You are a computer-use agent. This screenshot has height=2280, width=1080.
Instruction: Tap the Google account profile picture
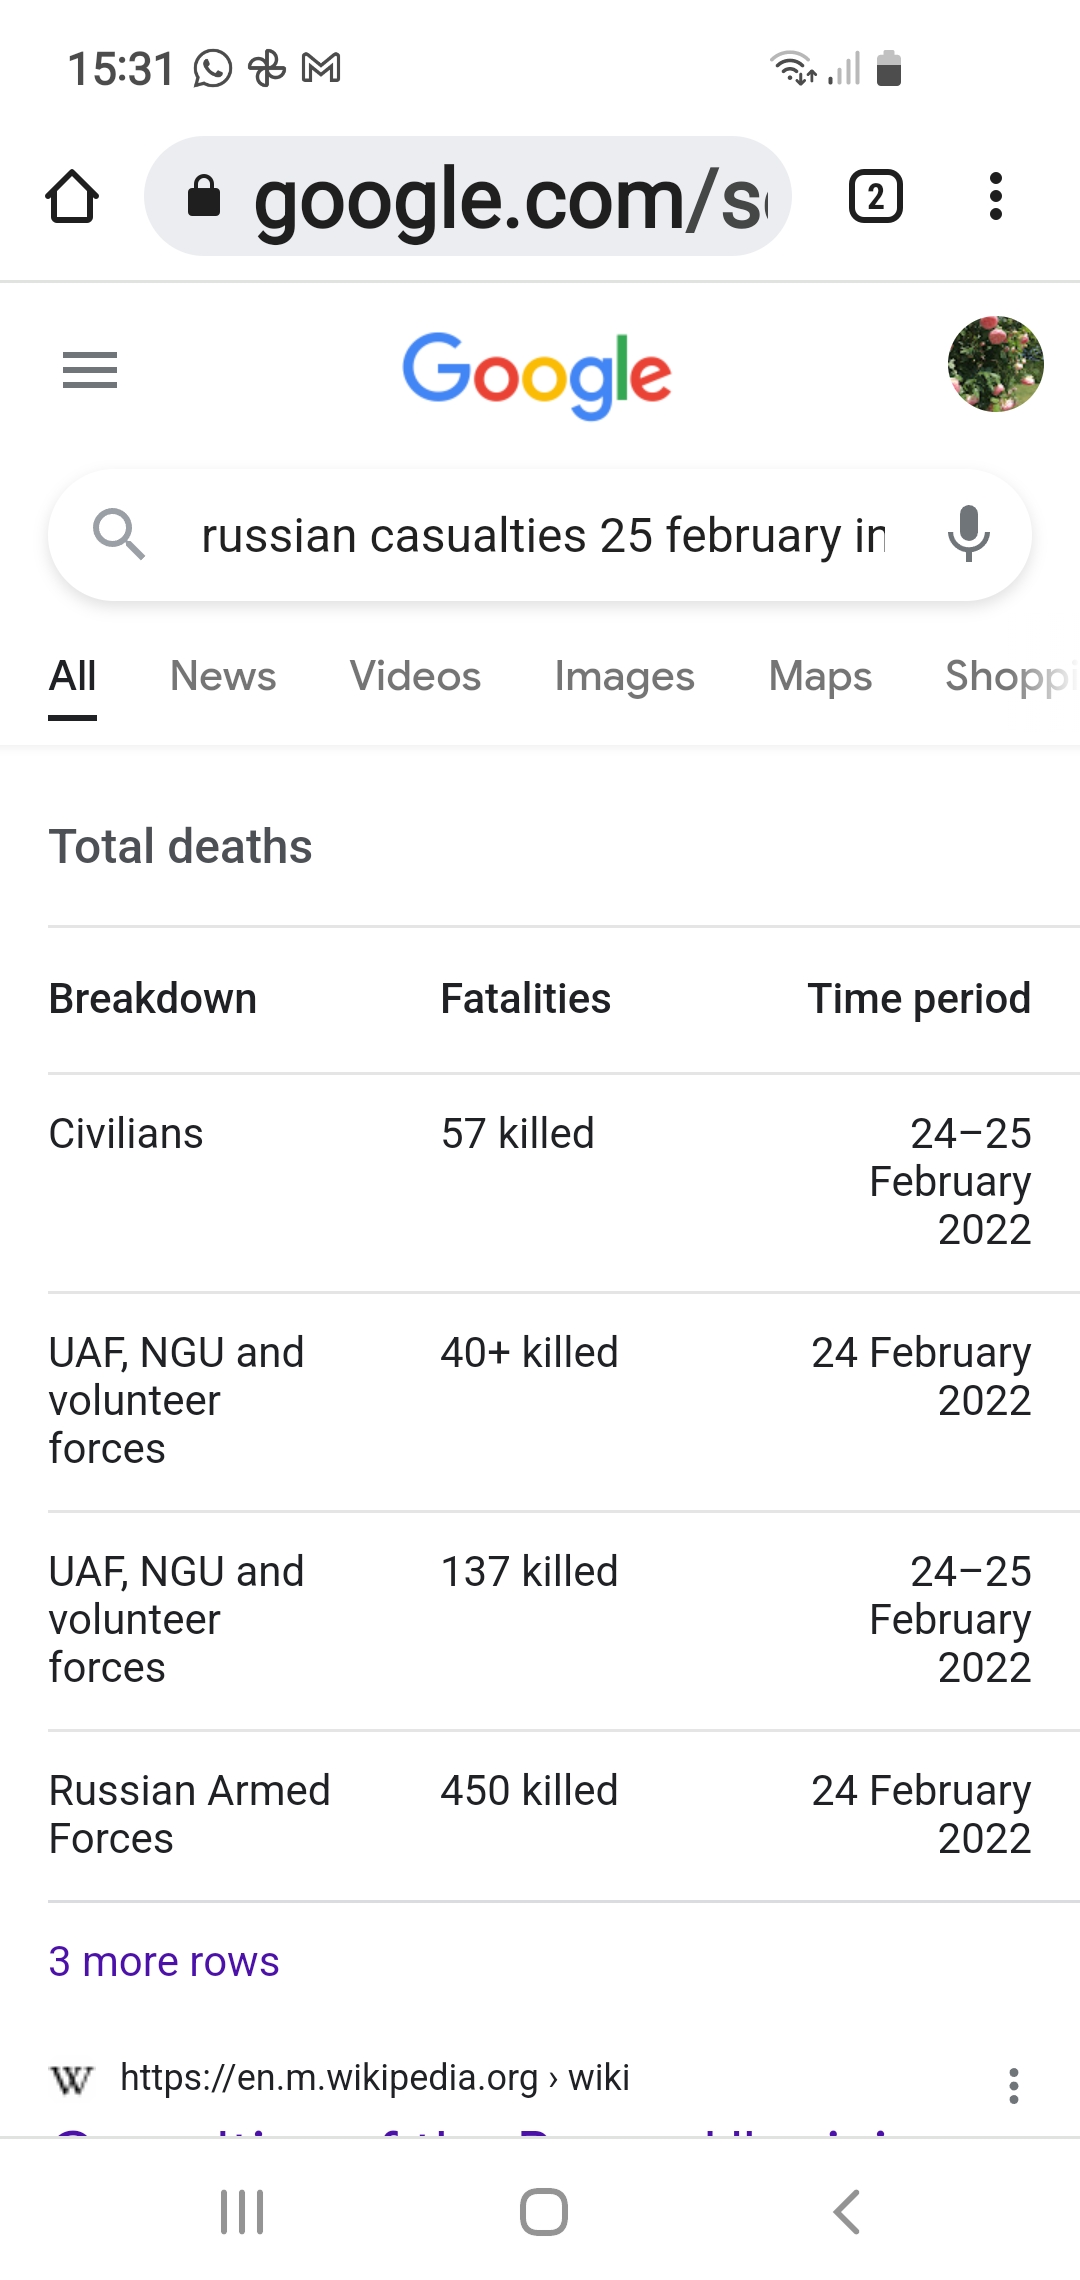click(x=995, y=364)
